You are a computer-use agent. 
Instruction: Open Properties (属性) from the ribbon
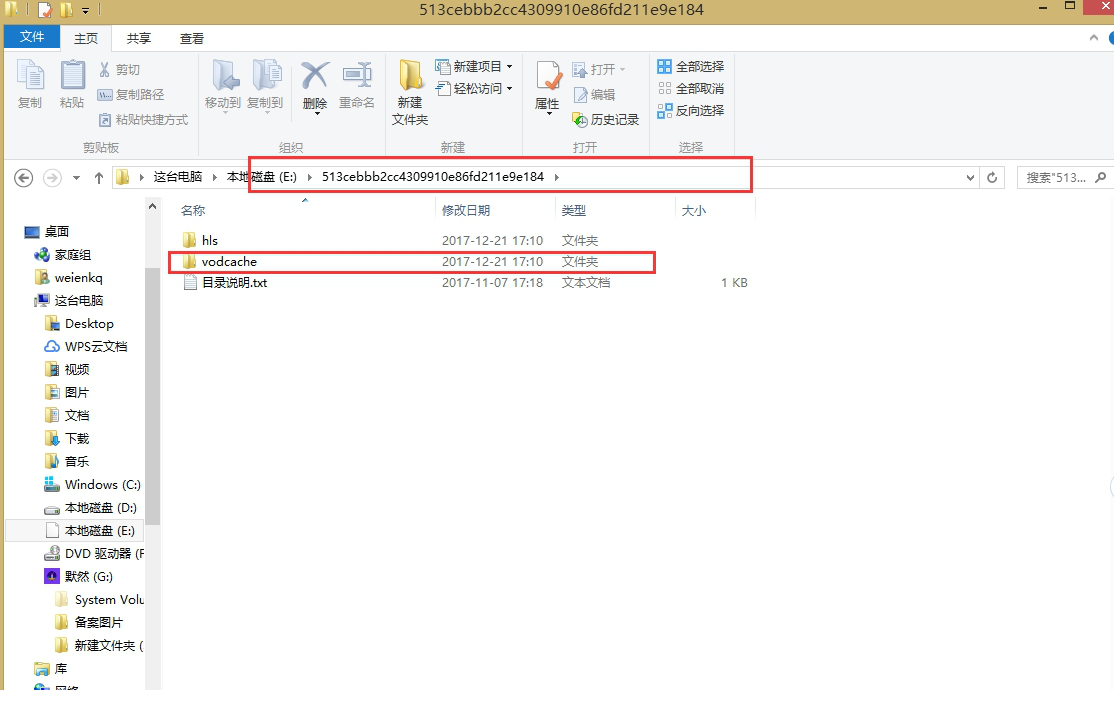[548, 78]
